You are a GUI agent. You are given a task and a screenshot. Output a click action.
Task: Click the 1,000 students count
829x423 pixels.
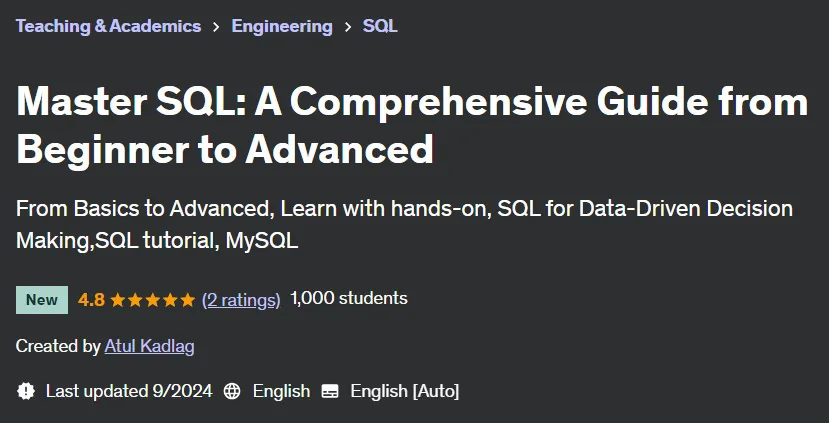(349, 298)
